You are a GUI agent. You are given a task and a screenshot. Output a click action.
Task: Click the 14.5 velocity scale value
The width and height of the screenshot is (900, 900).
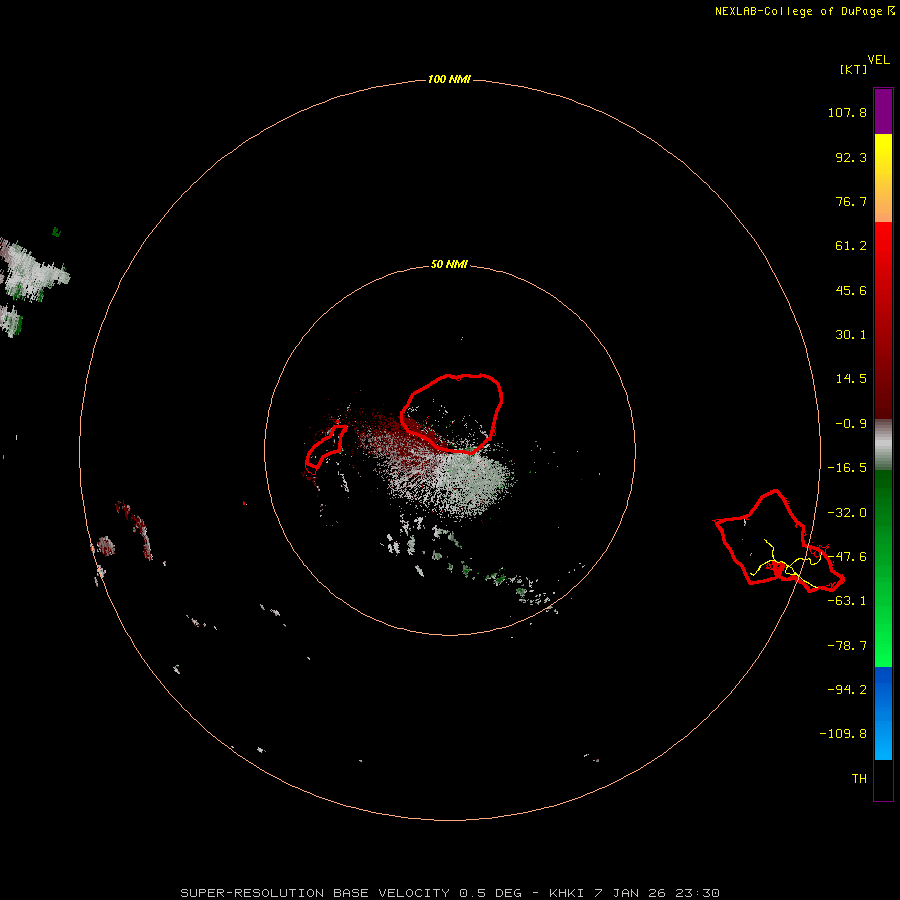tap(851, 379)
